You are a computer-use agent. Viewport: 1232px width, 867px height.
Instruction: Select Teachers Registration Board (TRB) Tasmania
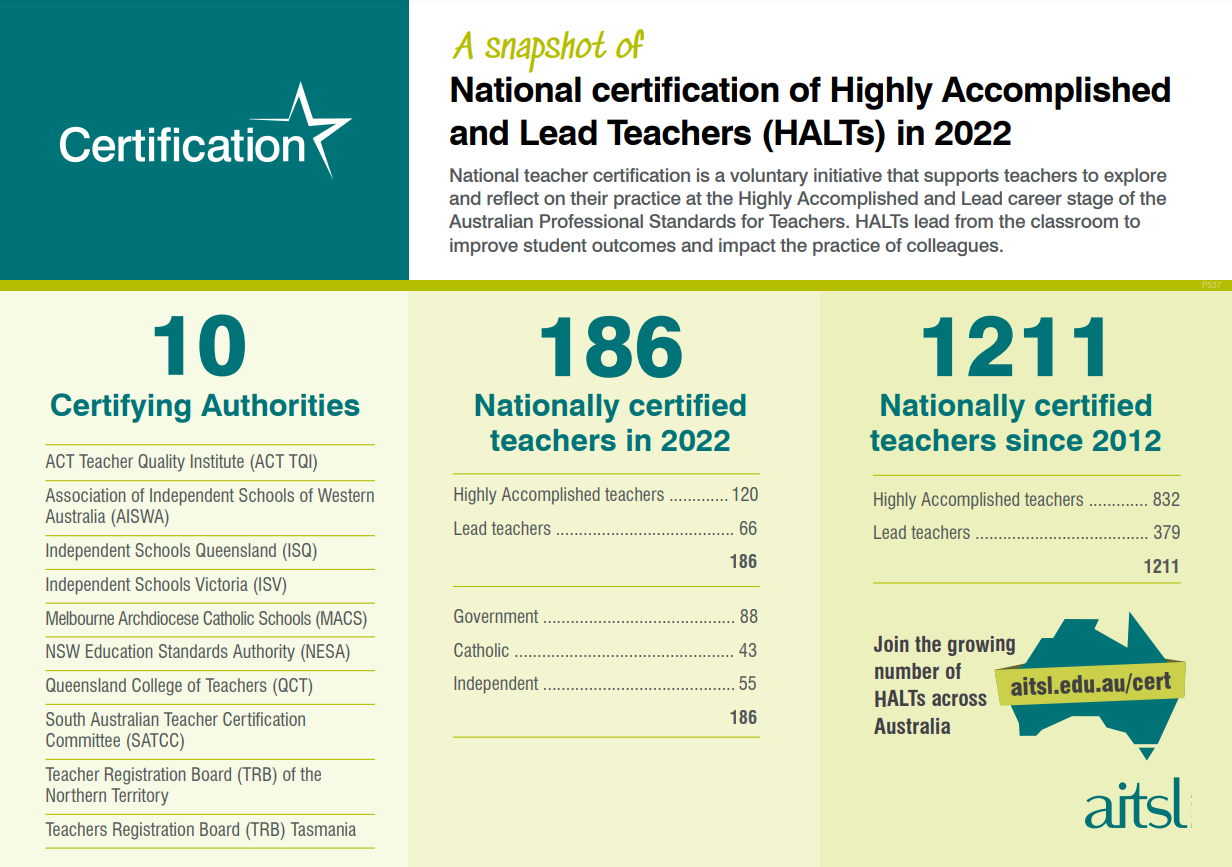[x=200, y=830]
